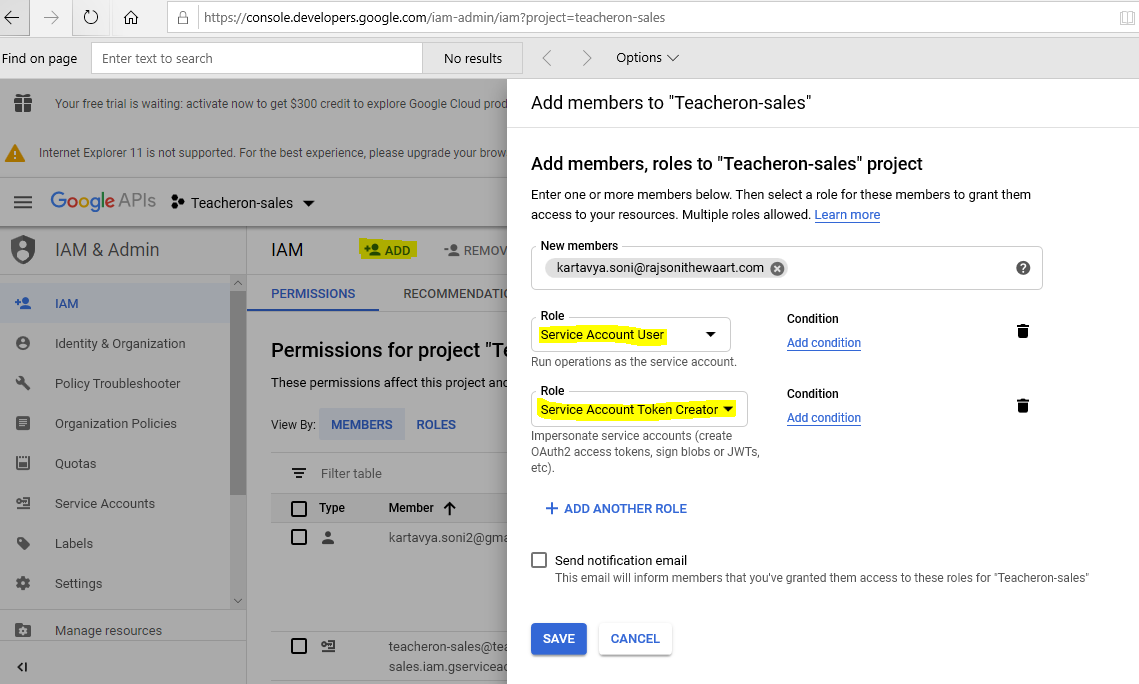
Task: Click the New members help icon
Action: coord(1023,268)
